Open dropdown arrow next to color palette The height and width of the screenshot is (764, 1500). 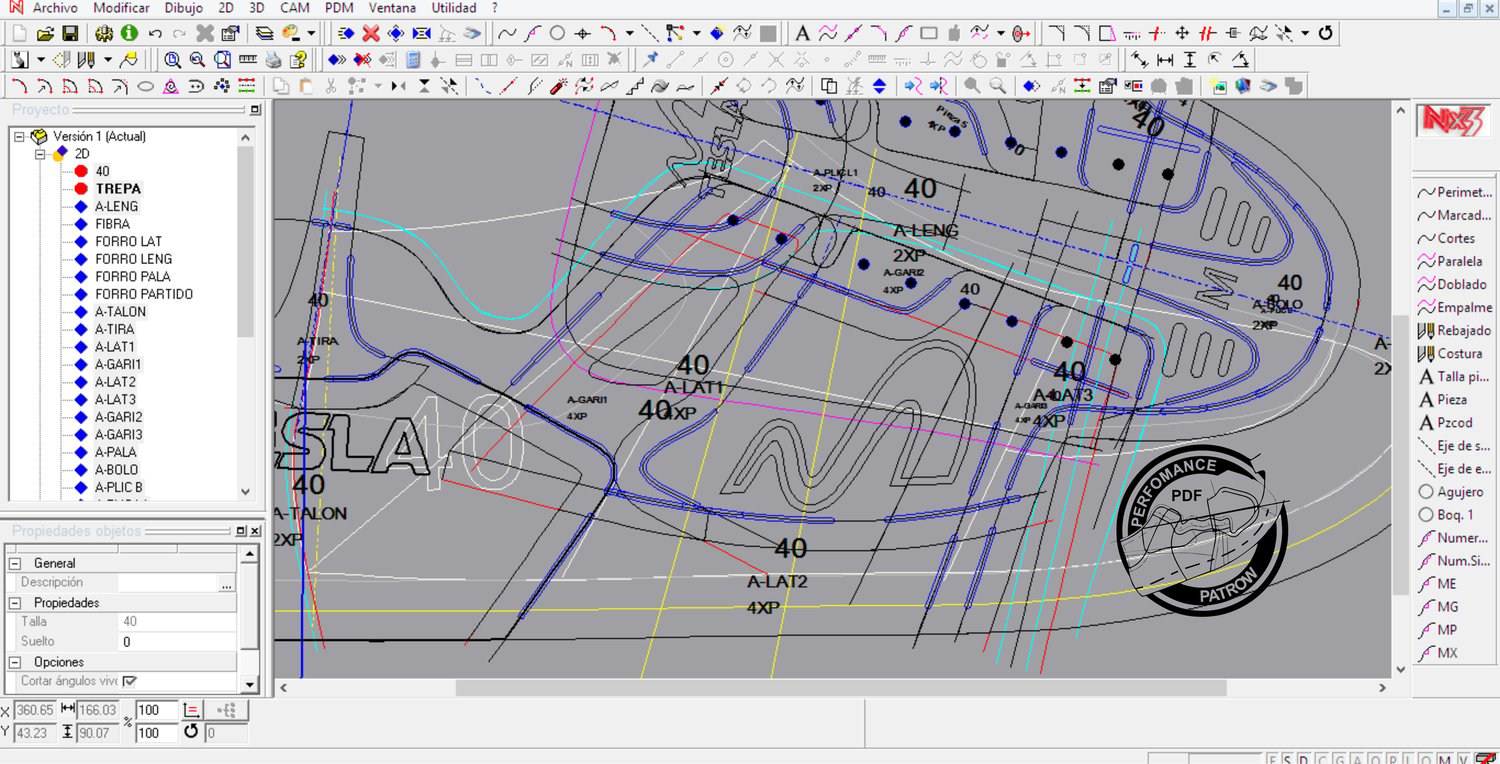tap(311, 33)
